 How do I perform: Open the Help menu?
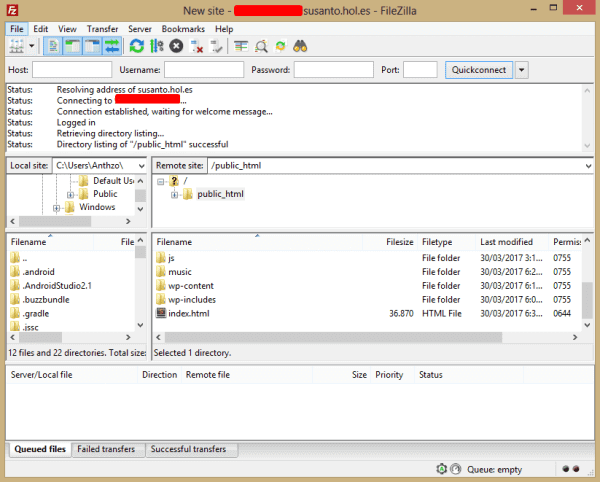224,29
